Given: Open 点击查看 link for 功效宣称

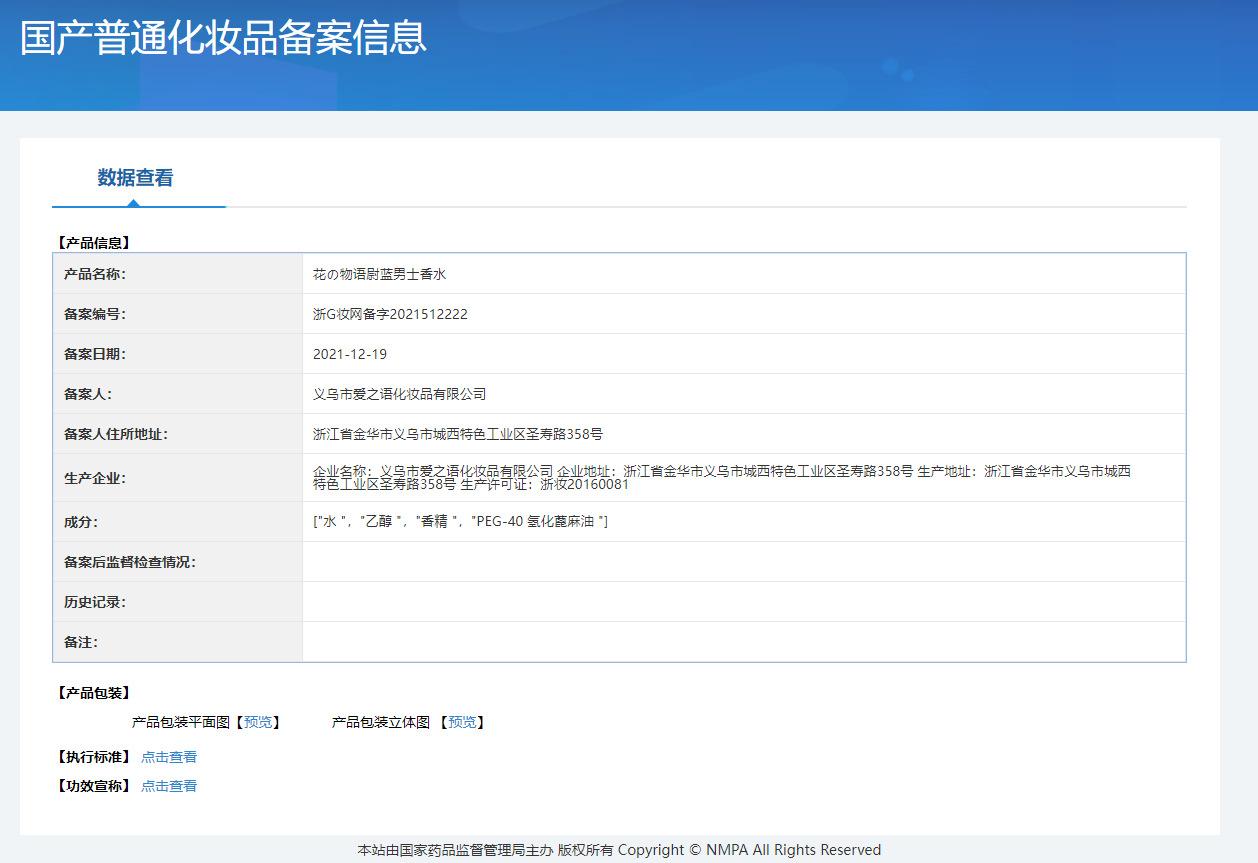Looking at the screenshot, I should [169, 786].
